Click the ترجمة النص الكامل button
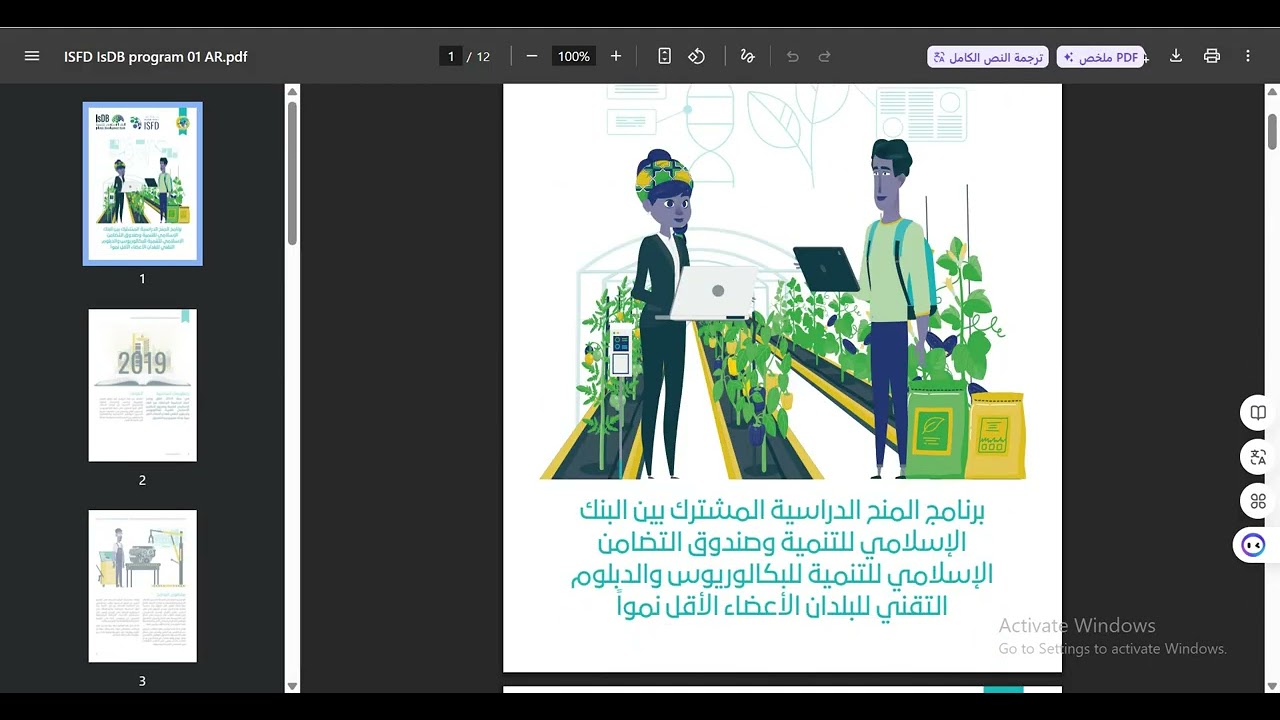The width and height of the screenshot is (1280, 720). tap(988, 57)
